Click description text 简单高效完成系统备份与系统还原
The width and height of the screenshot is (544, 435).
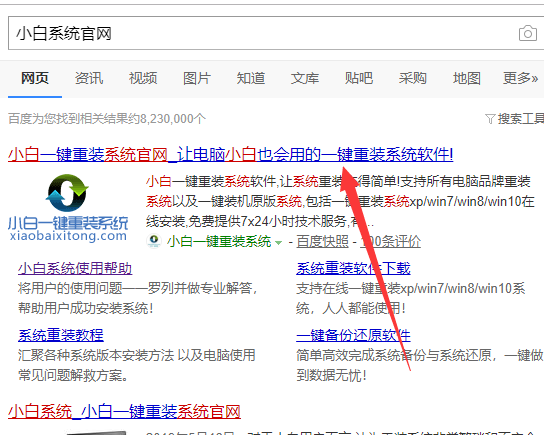(x=394, y=355)
